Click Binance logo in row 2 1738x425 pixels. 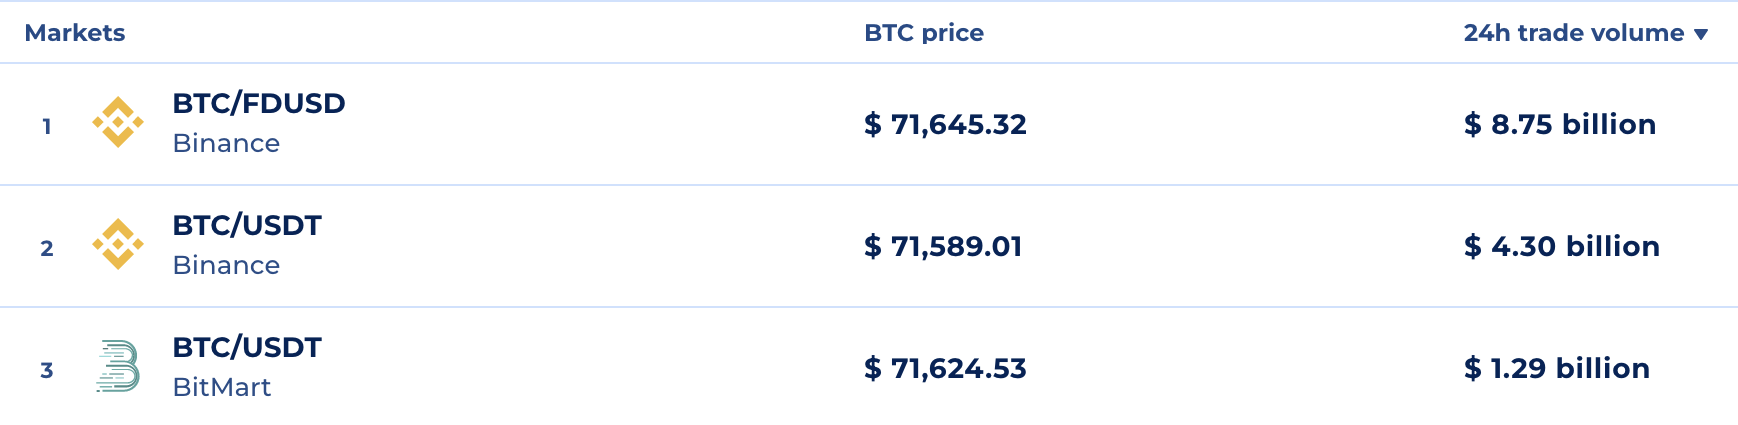pos(118,244)
